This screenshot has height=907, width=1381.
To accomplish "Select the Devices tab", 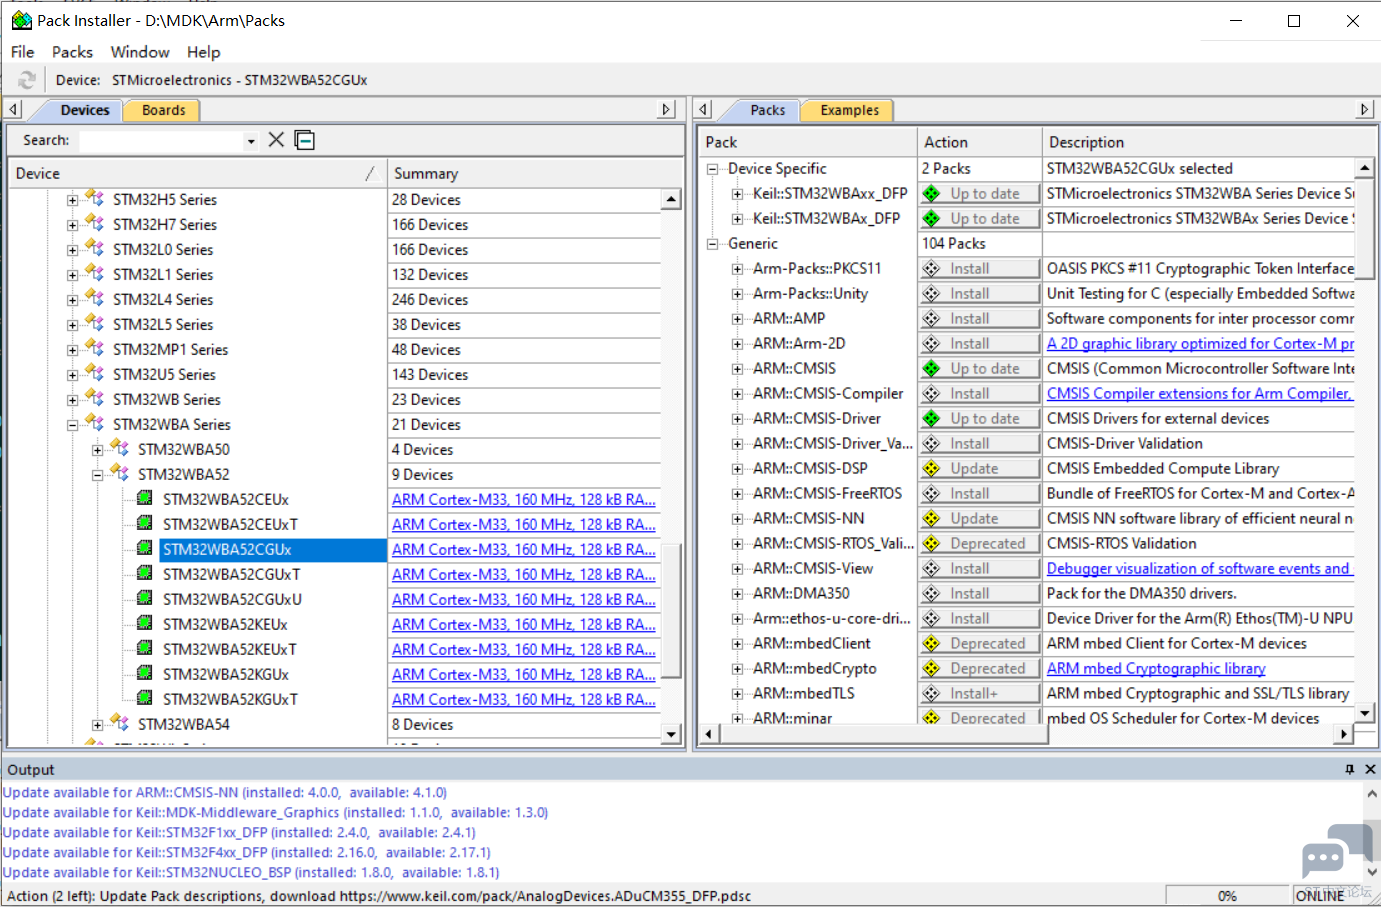I will 84,110.
